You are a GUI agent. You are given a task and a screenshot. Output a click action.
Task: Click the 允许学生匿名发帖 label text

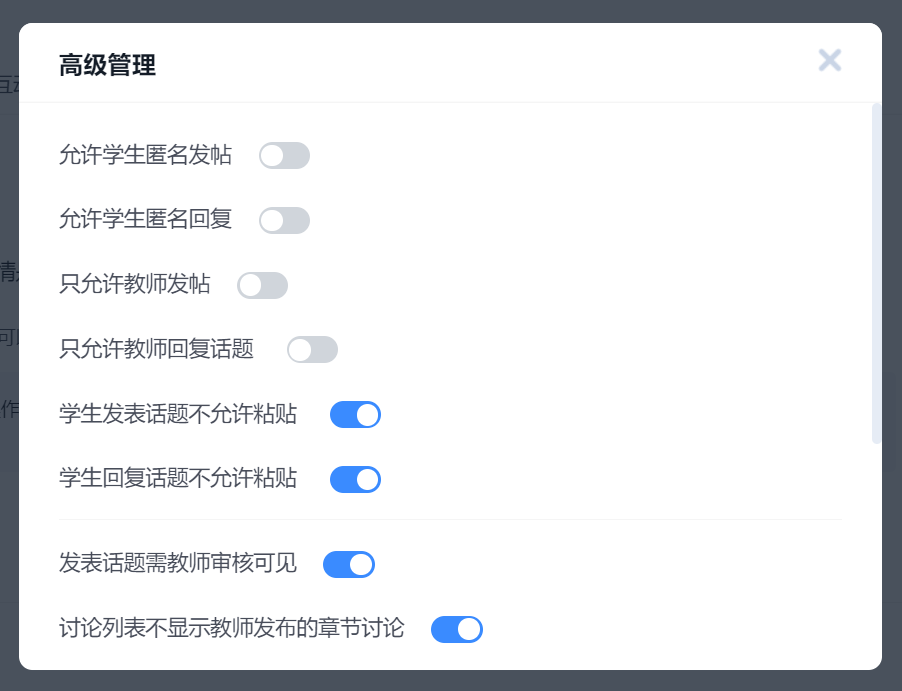pos(145,155)
